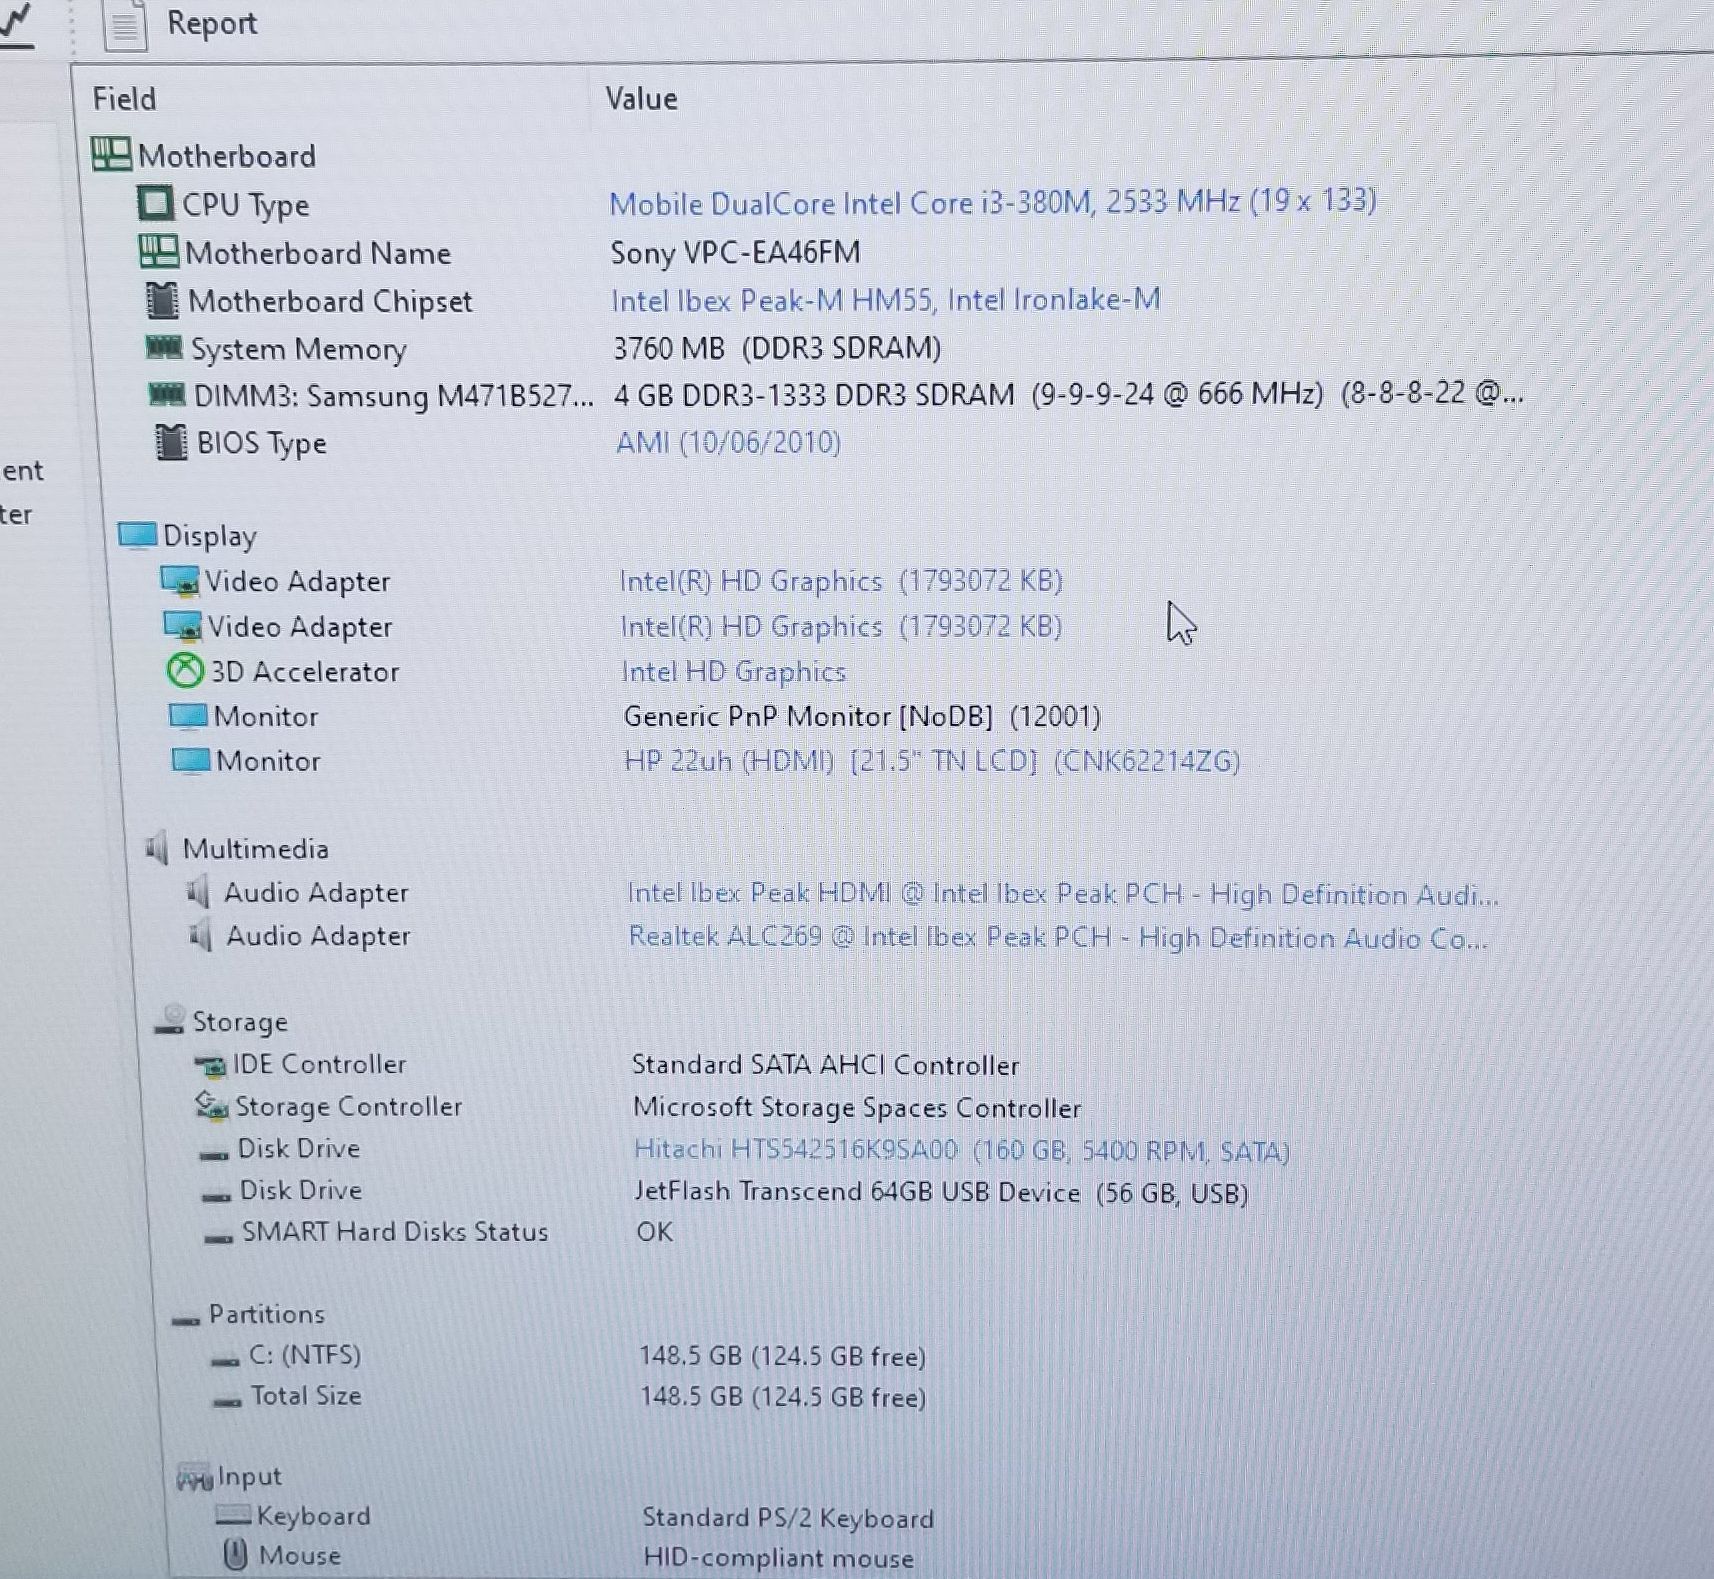The image size is (1714, 1579).
Task: Click the Mouse device icon
Action: click(235, 1554)
